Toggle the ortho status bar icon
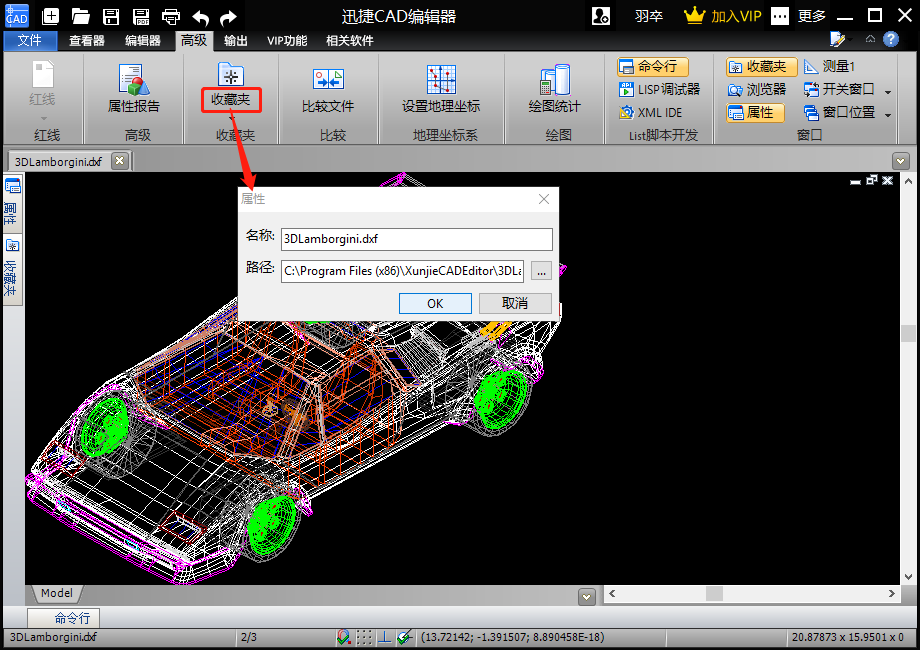This screenshot has width=920, height=650. (x=384, y=637)
